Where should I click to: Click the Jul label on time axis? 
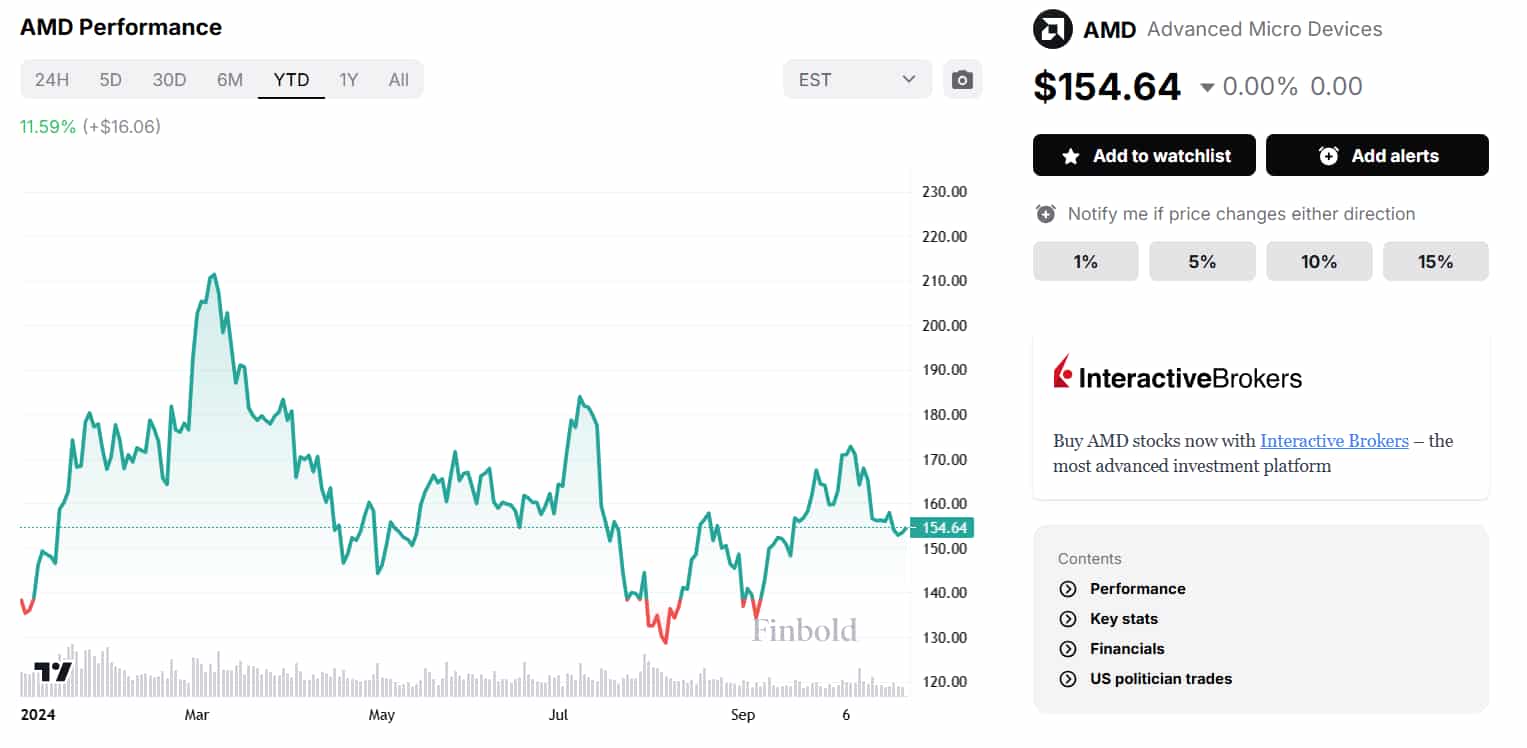click(x=558, y=715)
